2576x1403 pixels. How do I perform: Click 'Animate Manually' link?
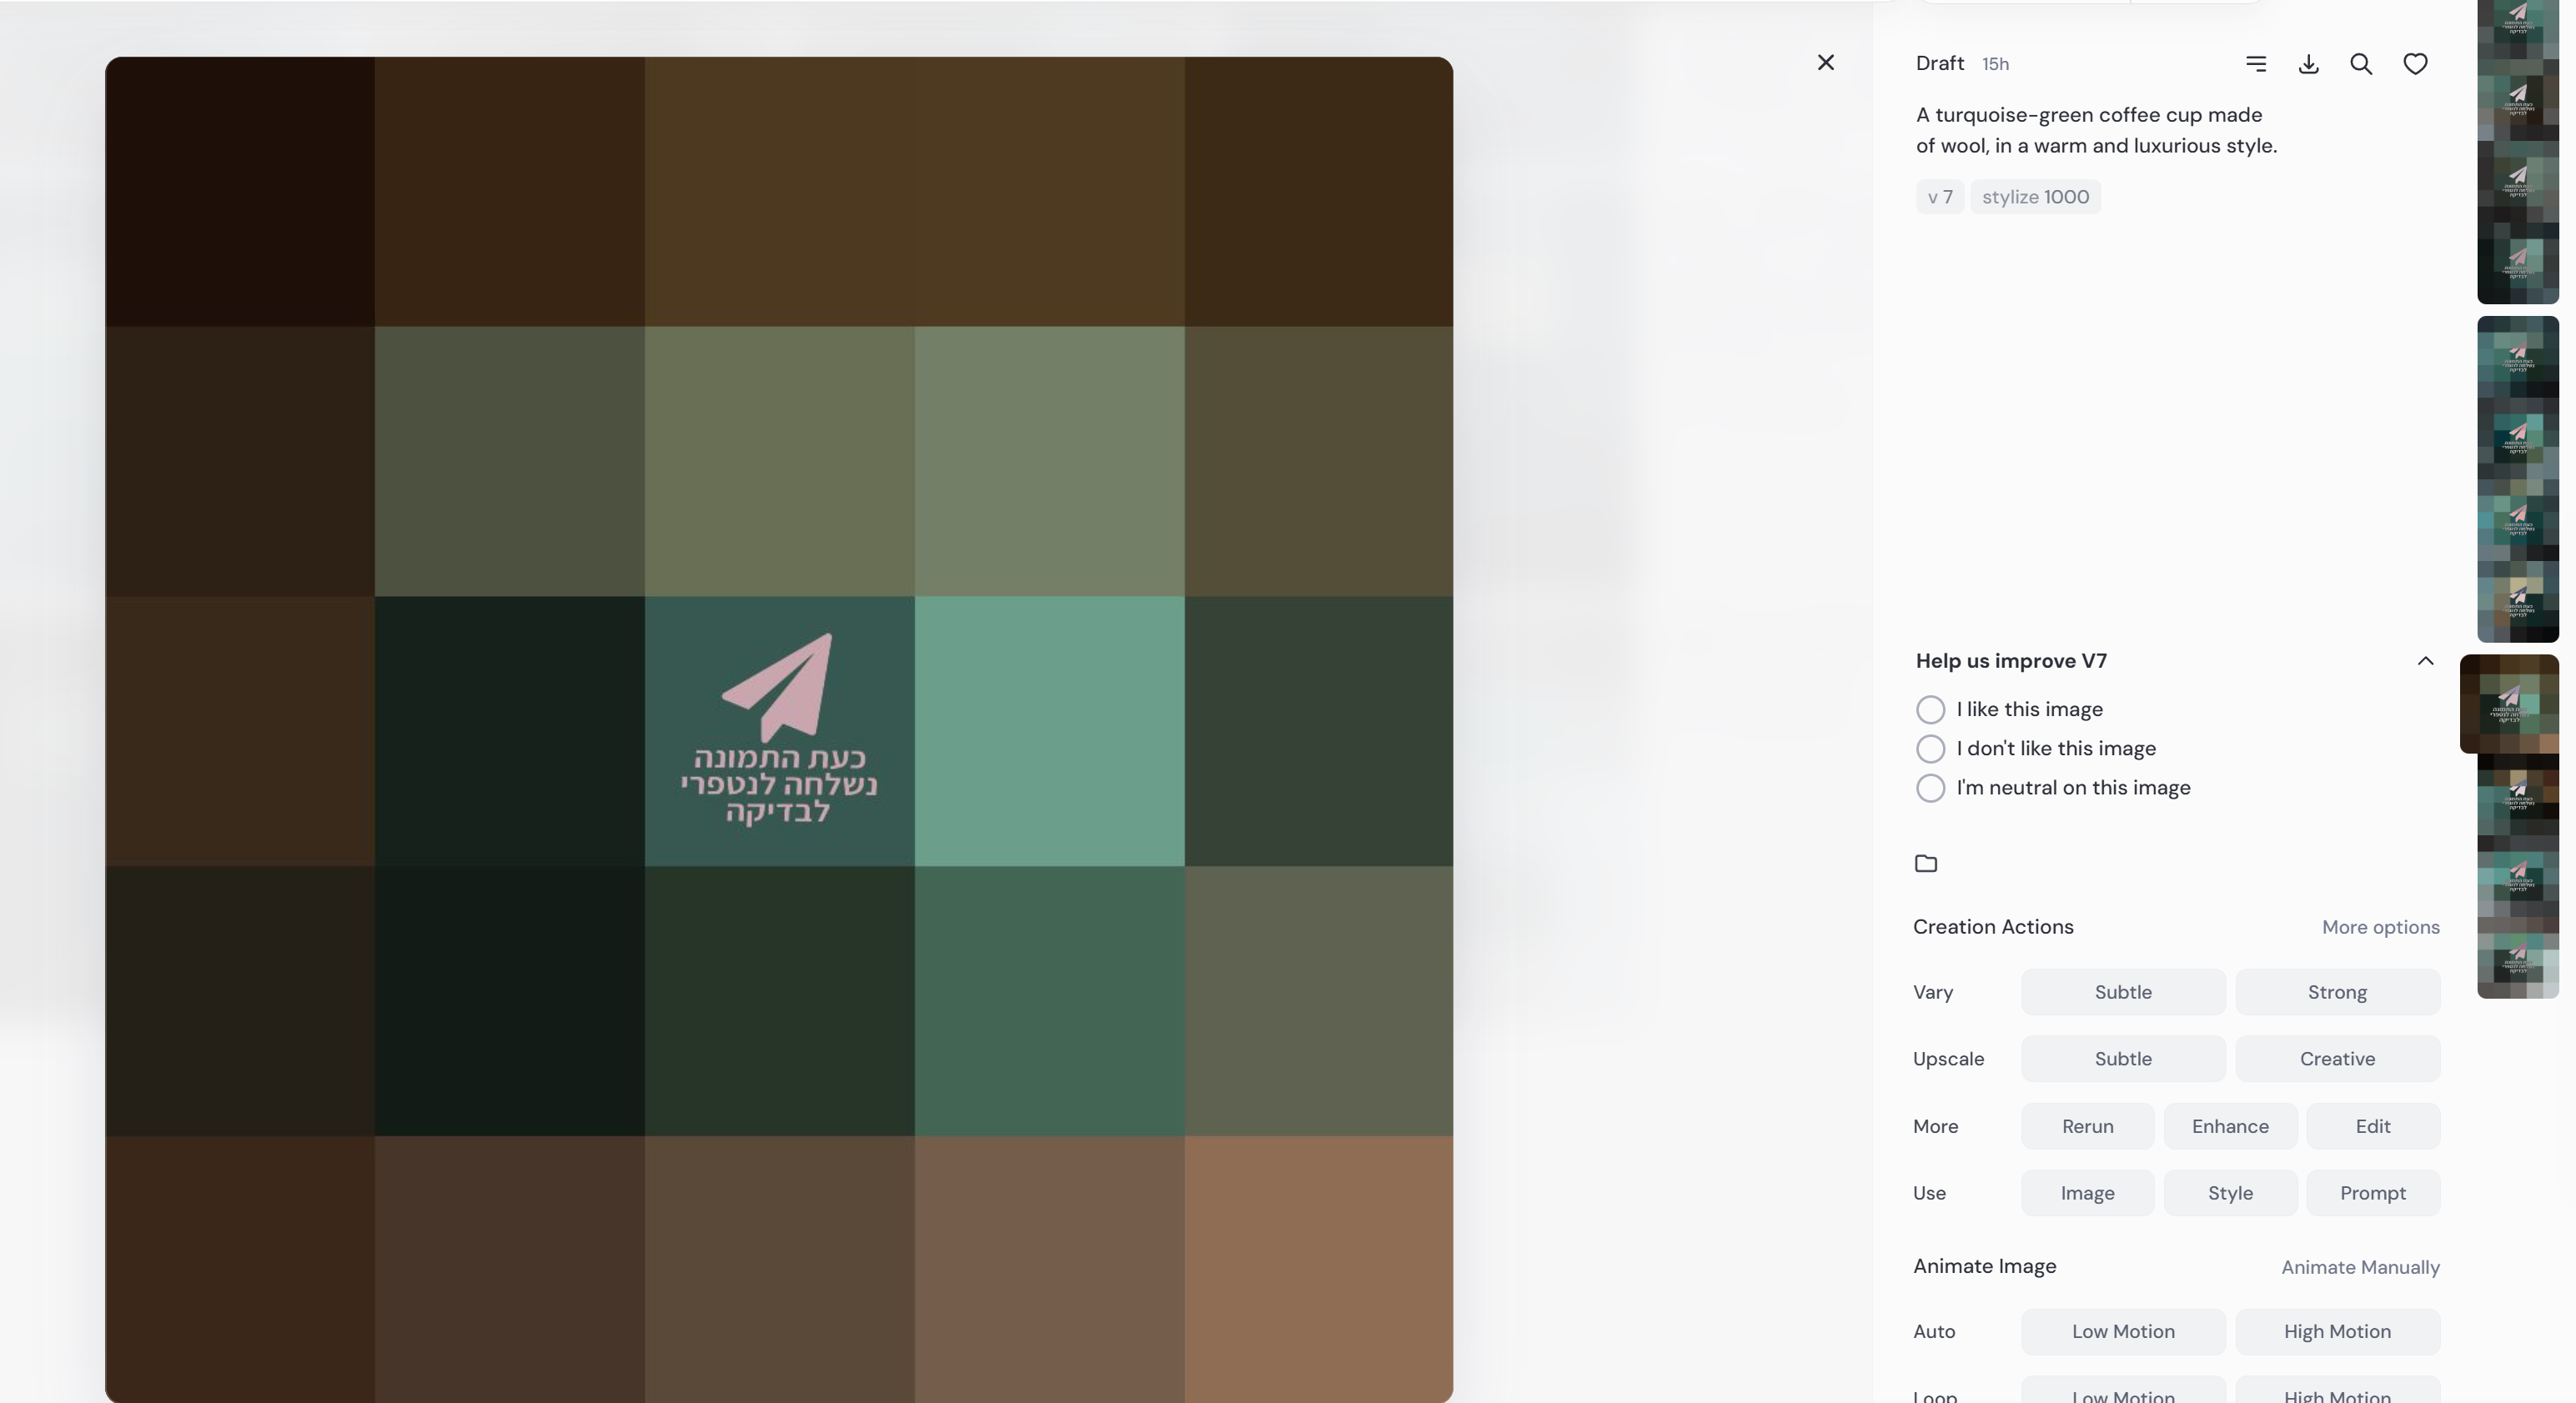(2360, 1267)
